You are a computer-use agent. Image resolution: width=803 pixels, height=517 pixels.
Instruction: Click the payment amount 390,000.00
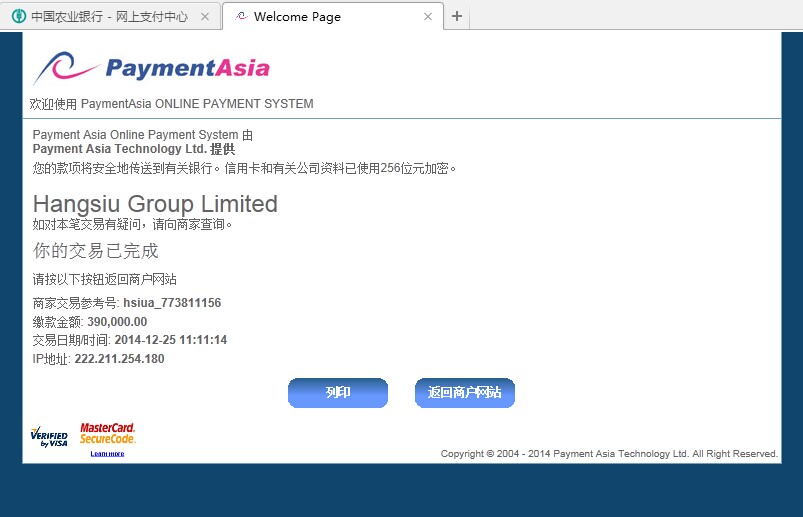(117, 321)
